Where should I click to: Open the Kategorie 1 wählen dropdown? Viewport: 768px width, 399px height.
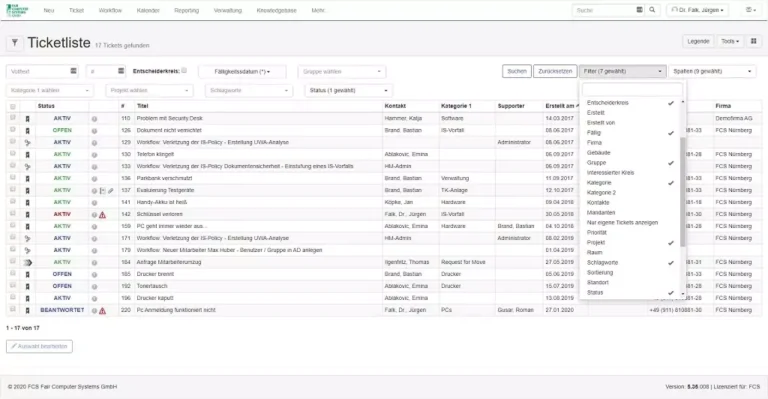point(49,91)
